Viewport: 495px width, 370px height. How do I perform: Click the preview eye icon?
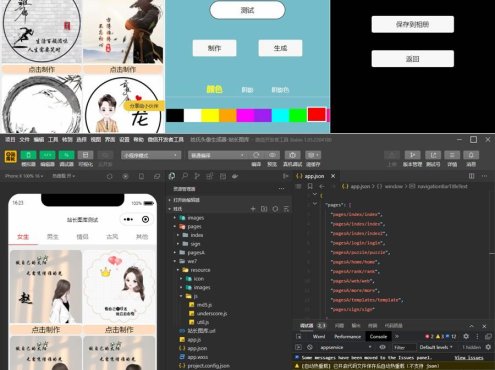click(x=272, y=155)
